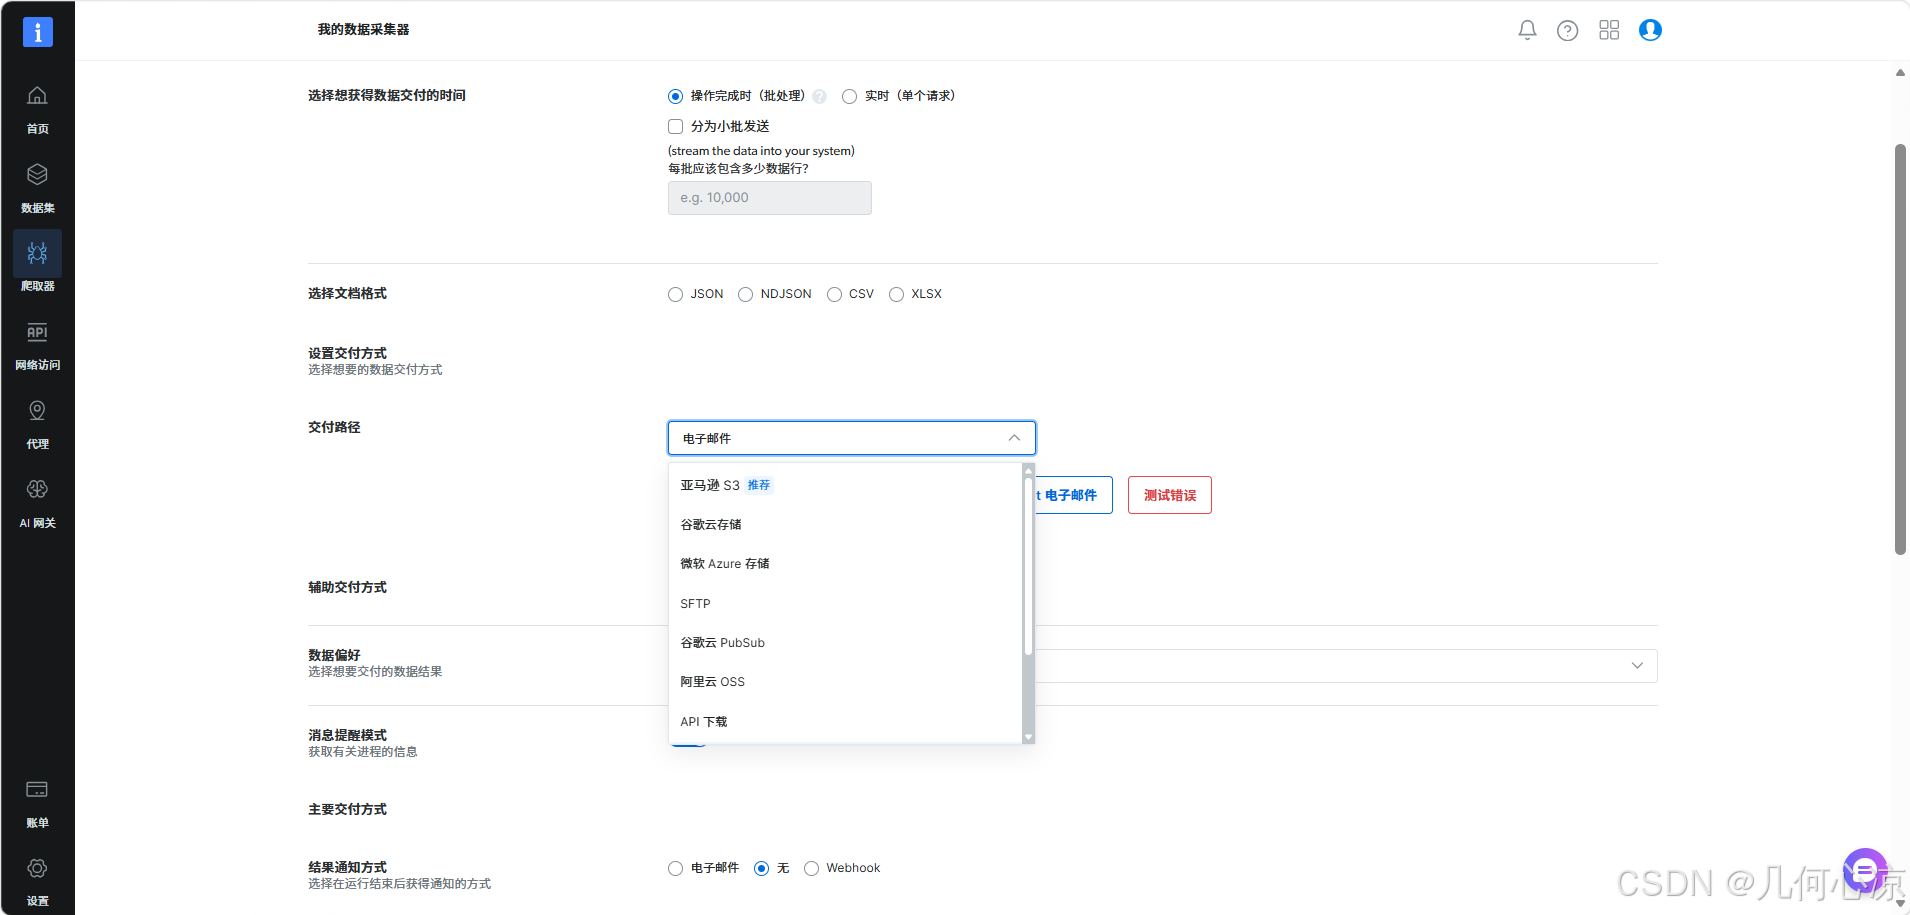Select 实时 (单个请求) radio button

pyautogui.click(x=849, y=96)
